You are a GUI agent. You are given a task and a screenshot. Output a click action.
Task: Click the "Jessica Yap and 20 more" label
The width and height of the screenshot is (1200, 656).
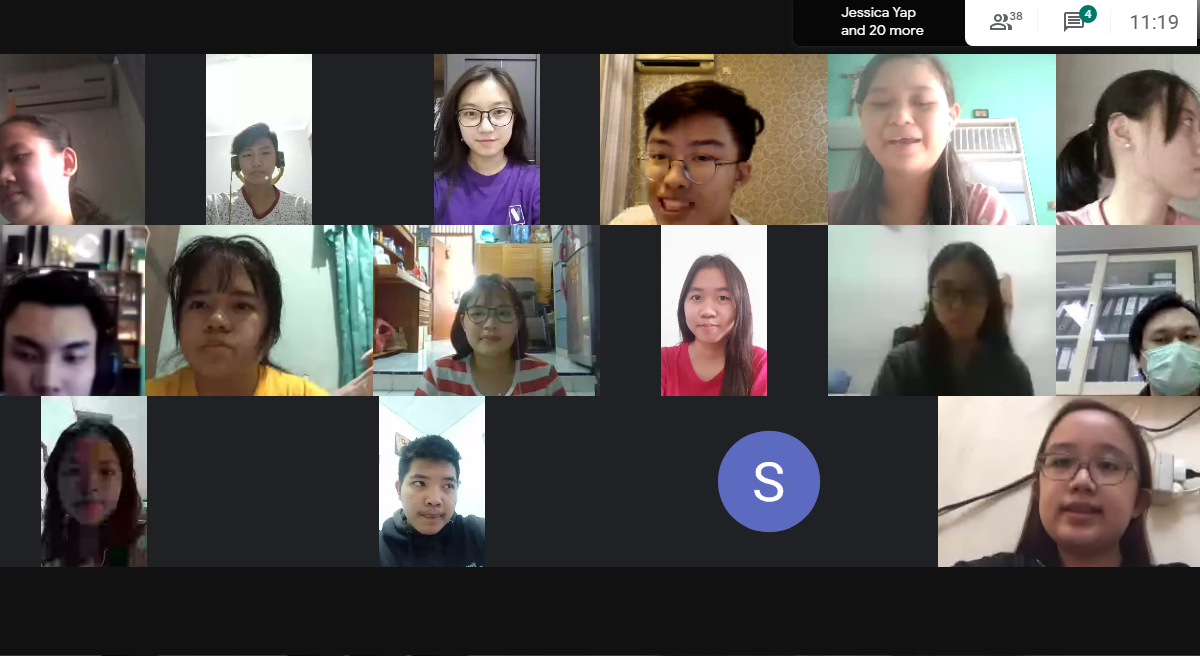(x=882, y=22)
